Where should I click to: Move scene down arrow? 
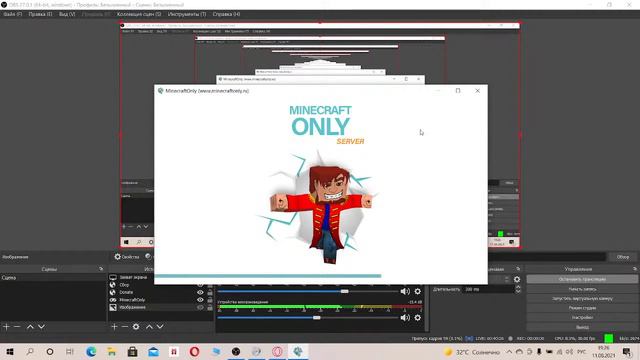[x=41, y=327]
